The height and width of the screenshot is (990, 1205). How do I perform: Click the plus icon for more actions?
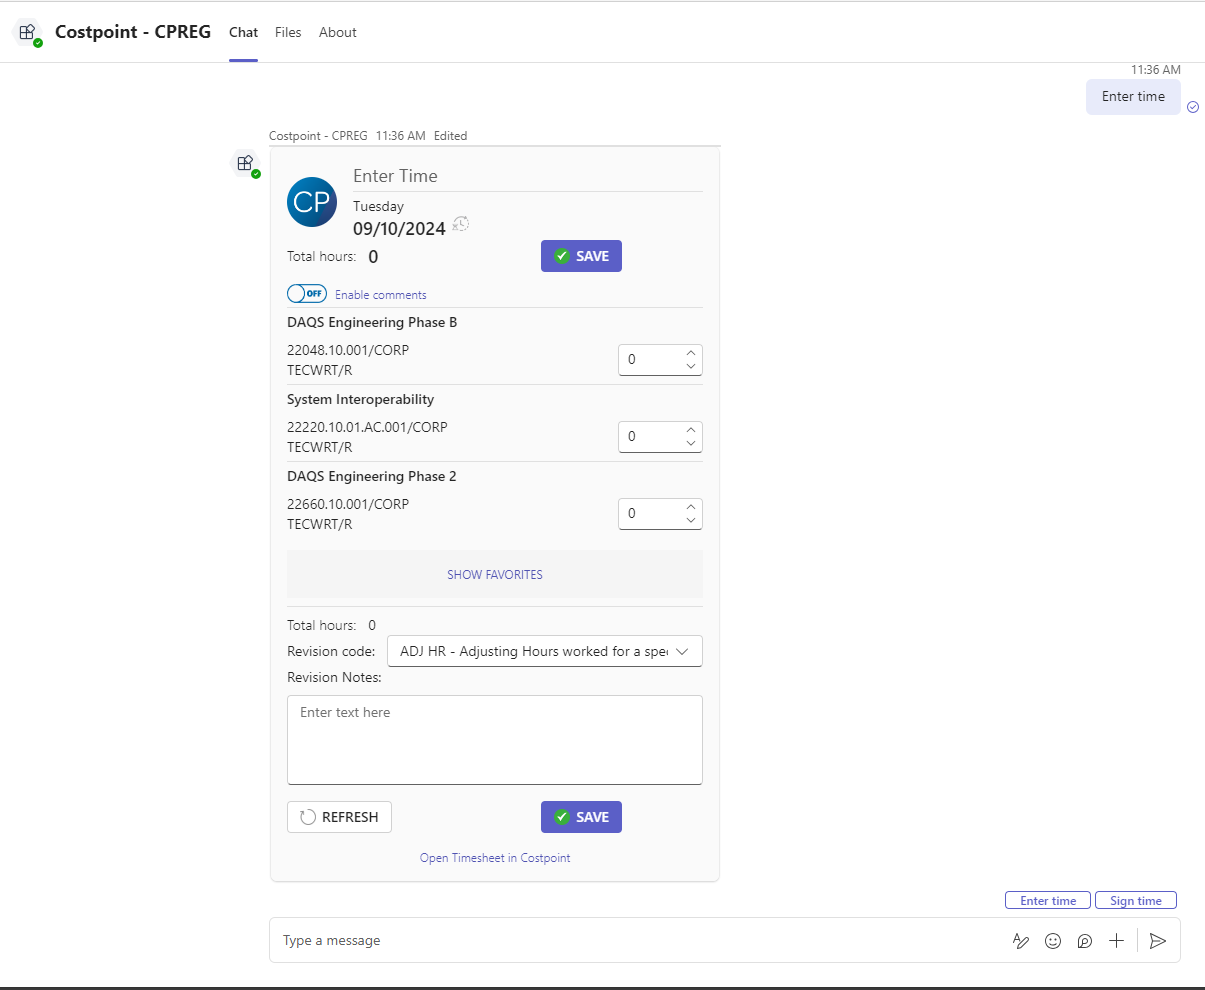pos(1117,941)
